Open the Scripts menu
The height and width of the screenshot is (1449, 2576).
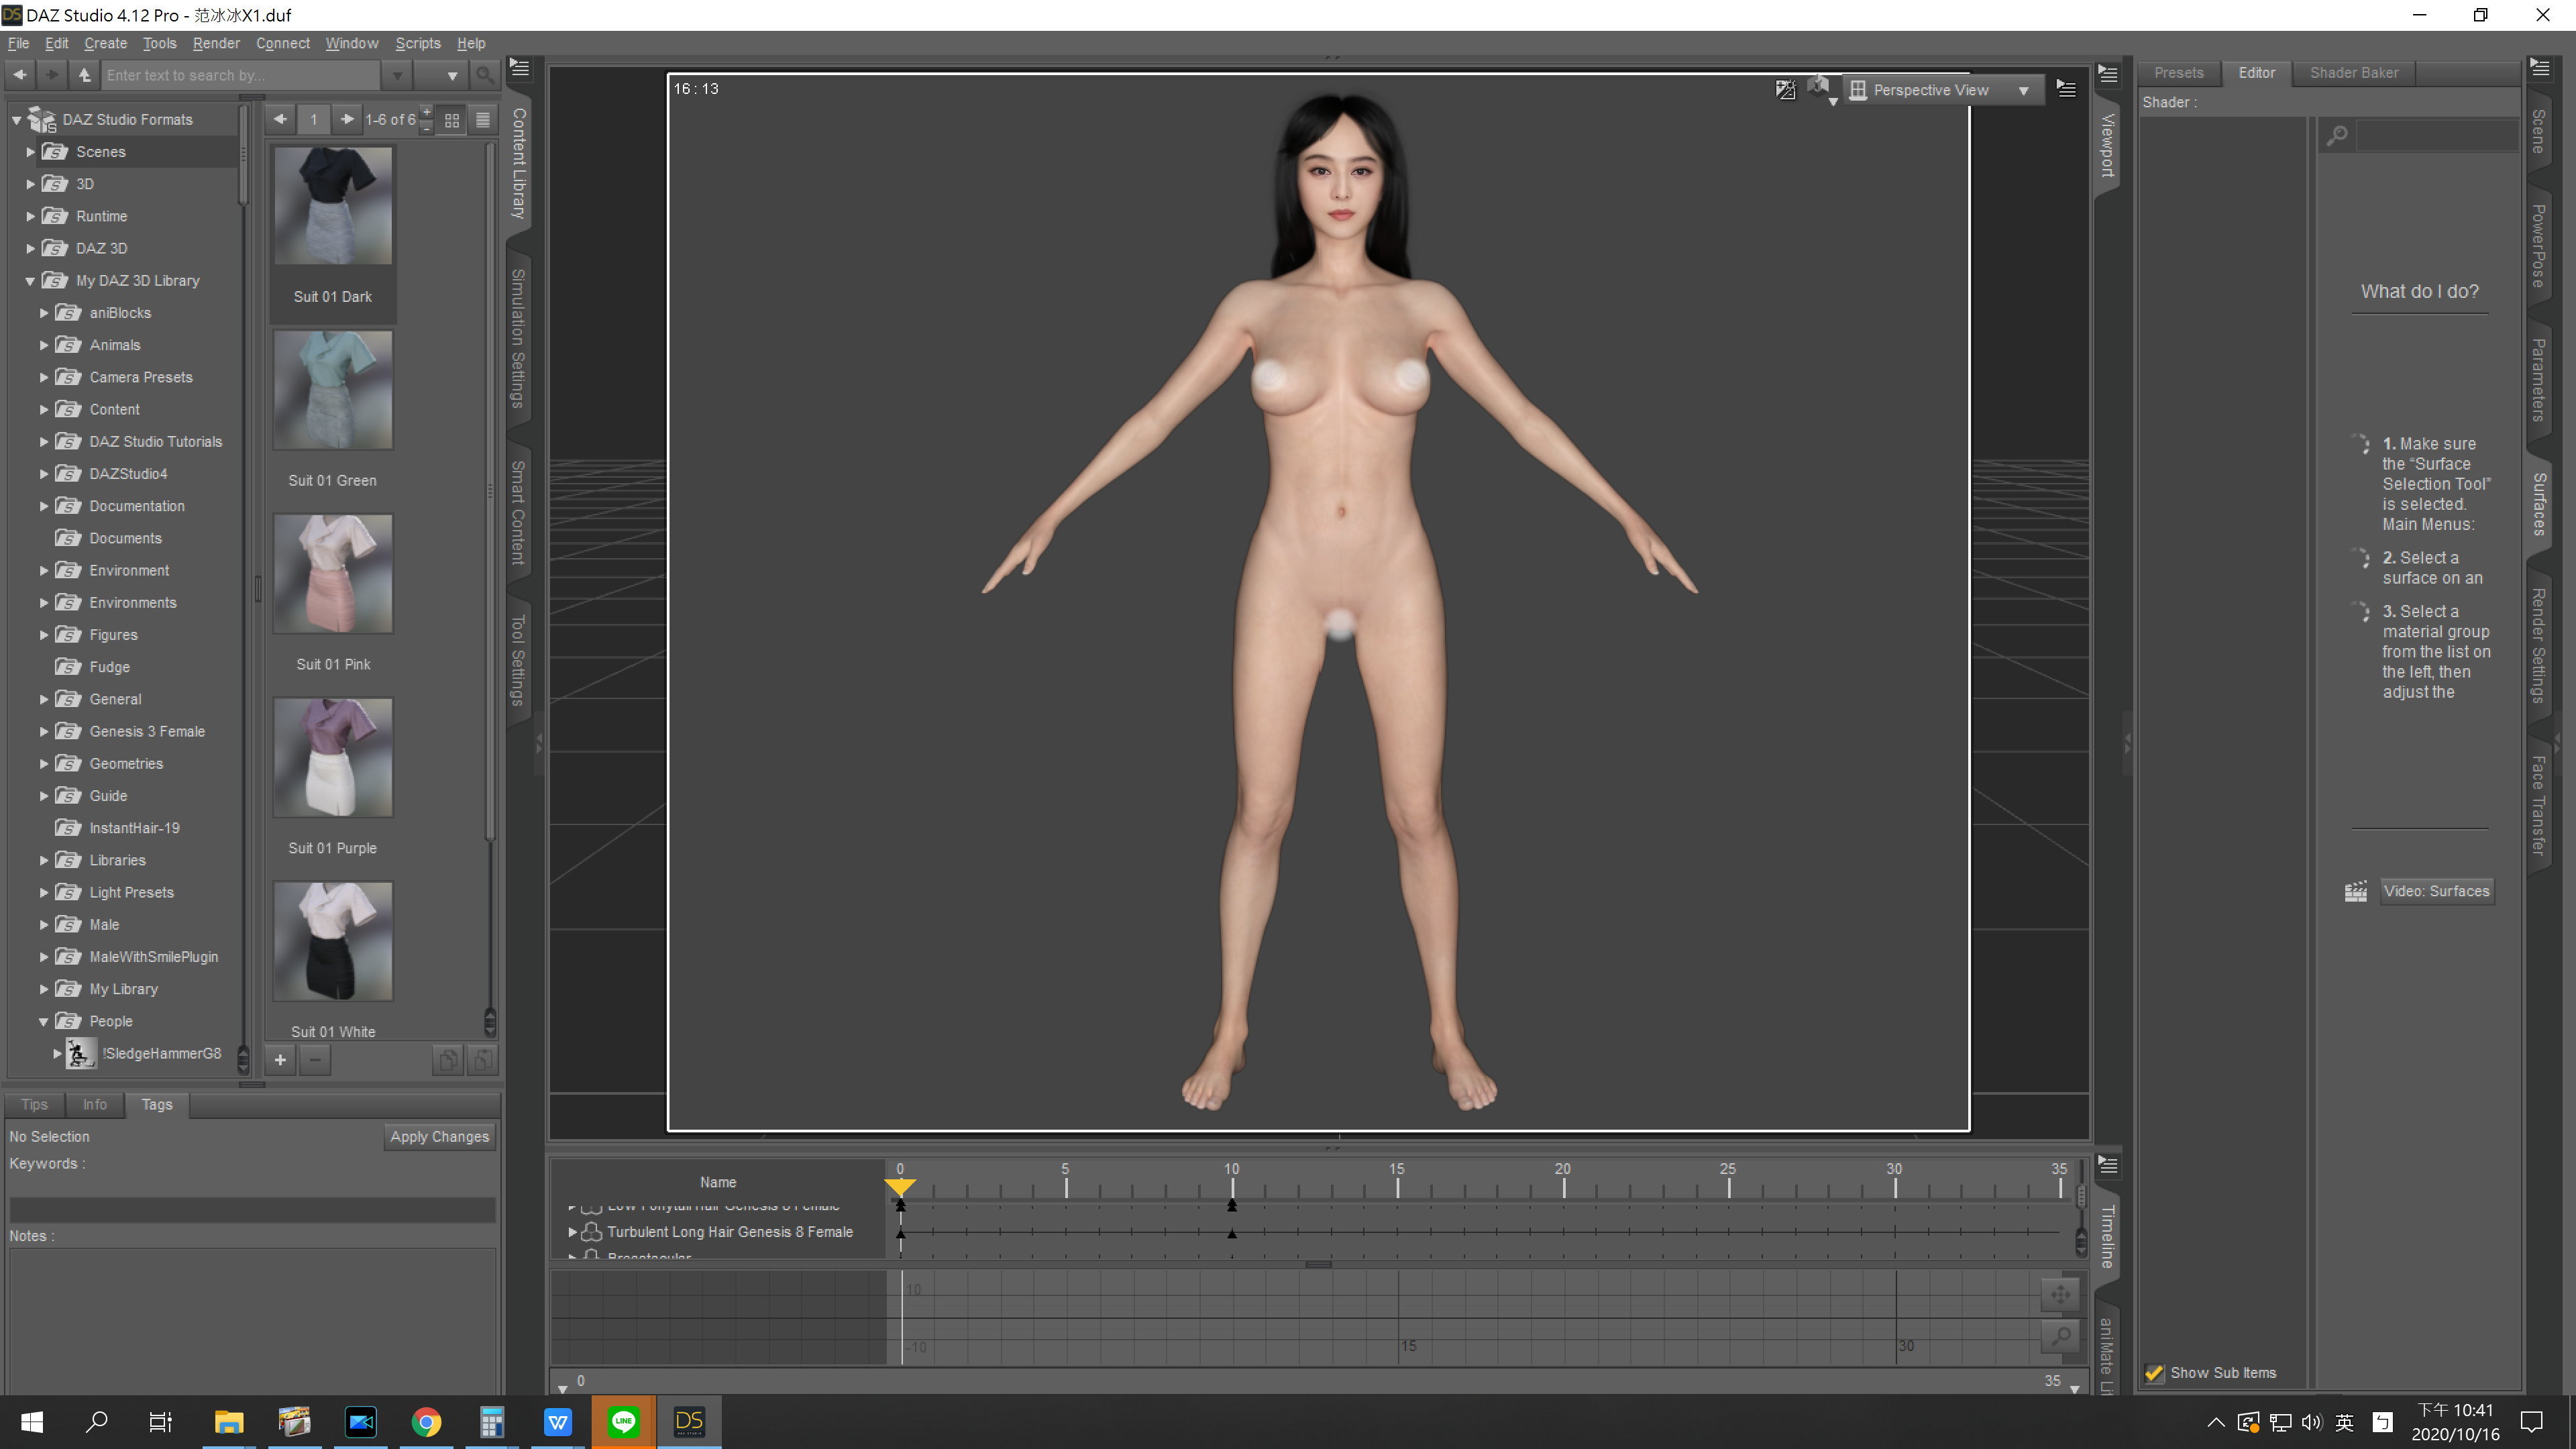(418, 43)
